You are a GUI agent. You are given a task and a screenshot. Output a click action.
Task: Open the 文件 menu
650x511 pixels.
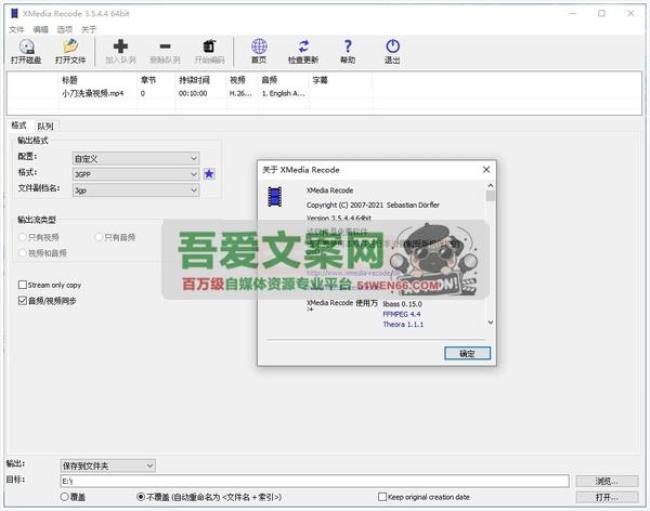[17, 29]
